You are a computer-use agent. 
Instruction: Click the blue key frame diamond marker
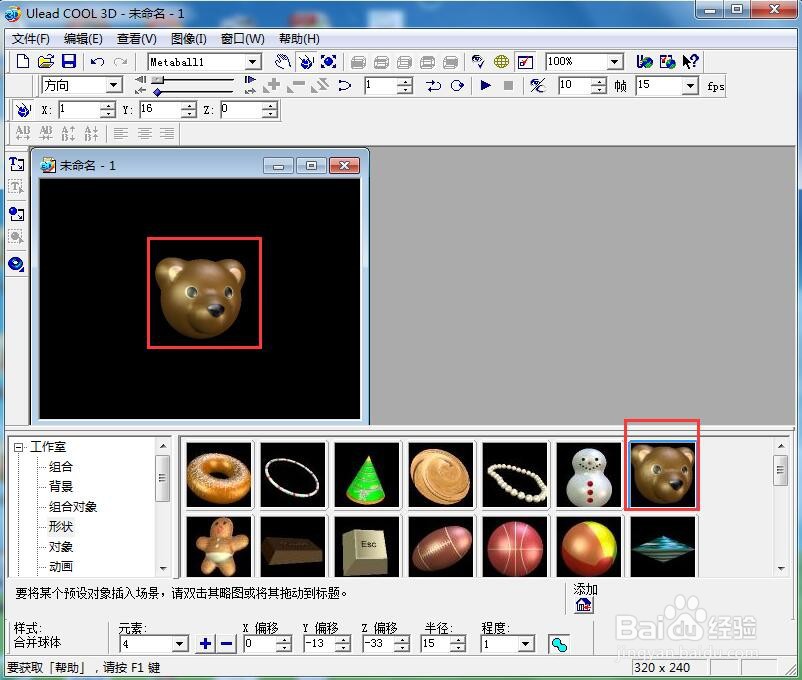pos(158,92)
